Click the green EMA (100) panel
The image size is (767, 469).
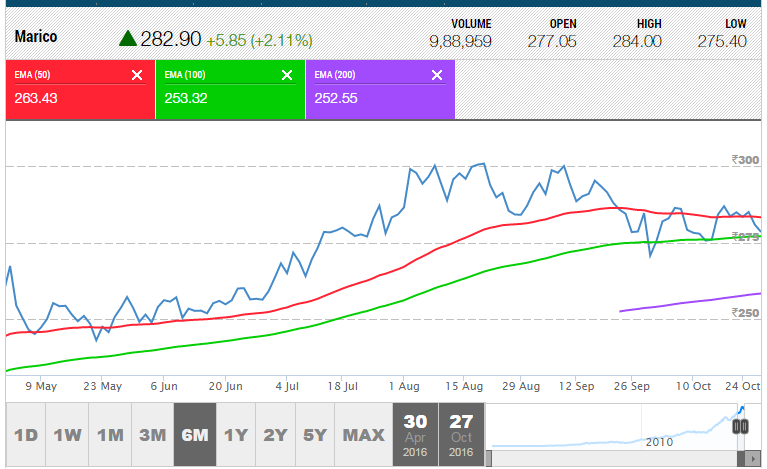pos(230,89)
